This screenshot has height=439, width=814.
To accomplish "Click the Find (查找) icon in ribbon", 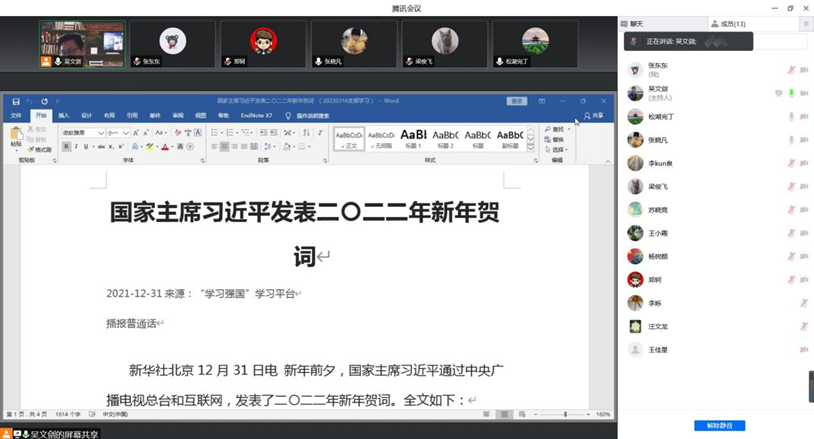I will point(557,129).
